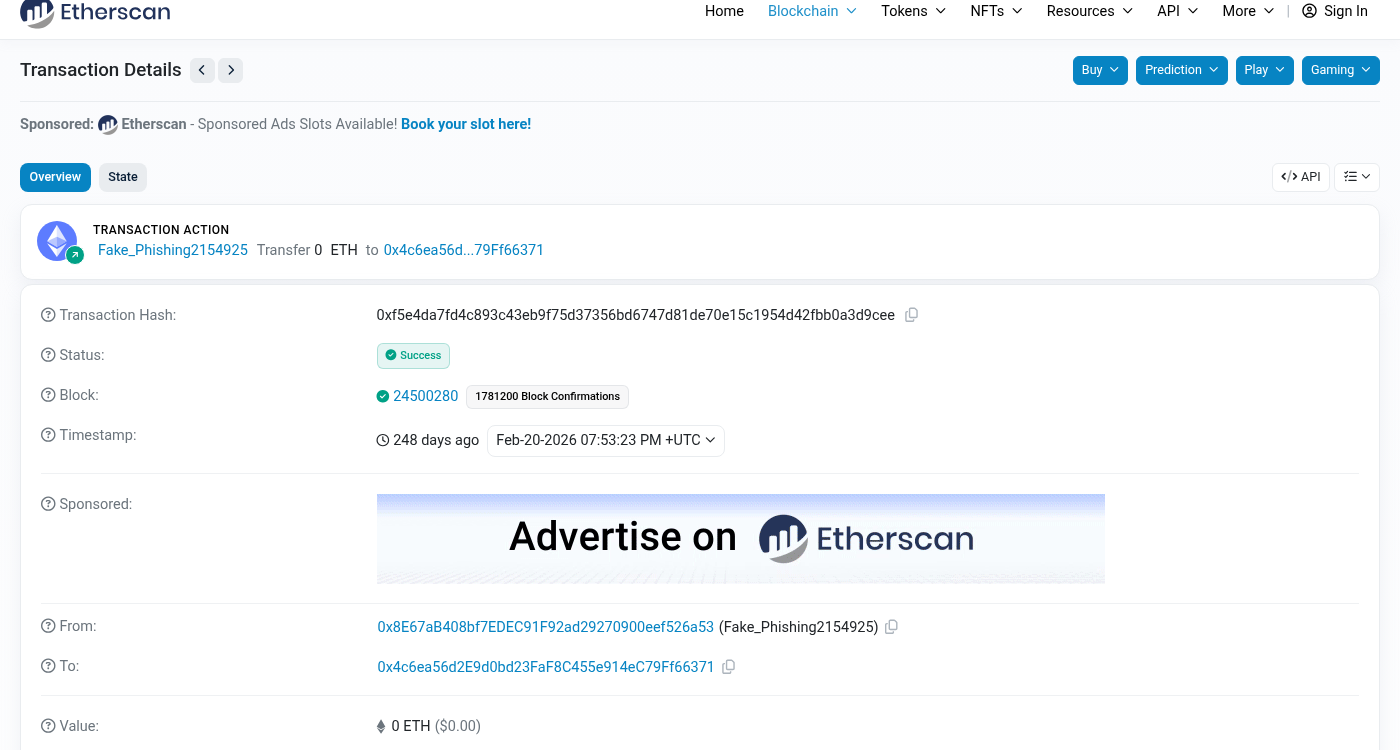Expand the NFTs menu
The height and width of the screenshot is (750, 1400).
click(x=996, y=11)
